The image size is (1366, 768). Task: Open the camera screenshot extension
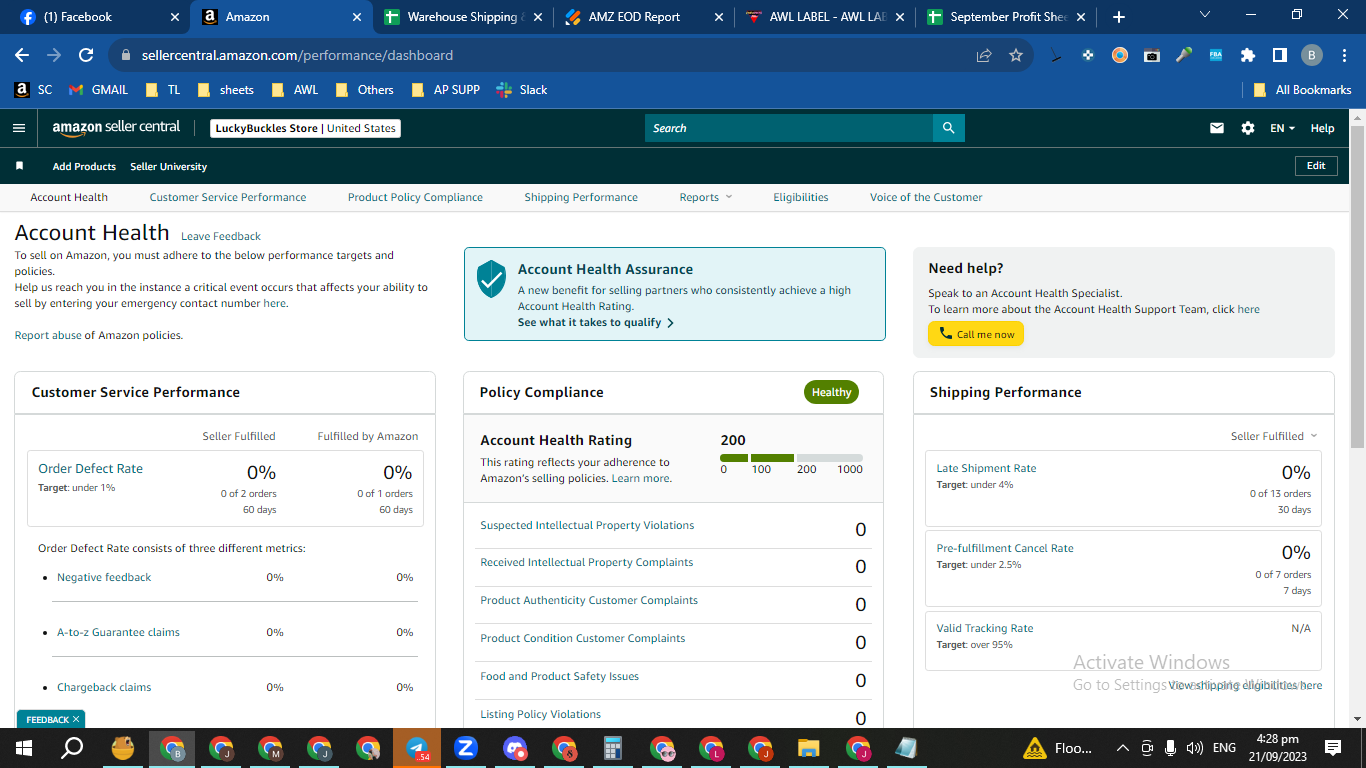point(1152,55)
